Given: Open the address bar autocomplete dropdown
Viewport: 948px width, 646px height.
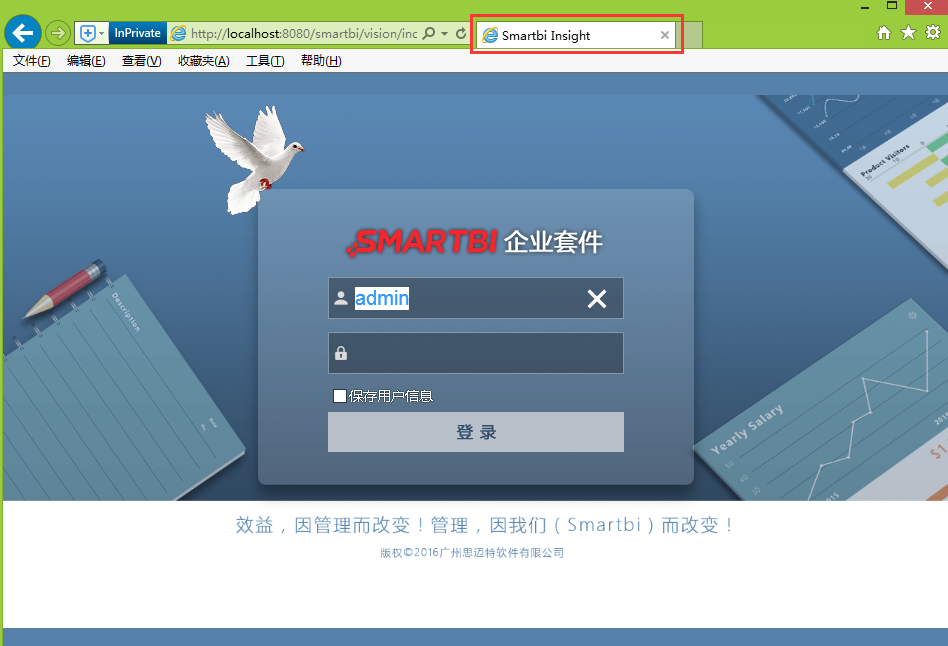Looking at the screenshot, I should (x=444, y=33).
